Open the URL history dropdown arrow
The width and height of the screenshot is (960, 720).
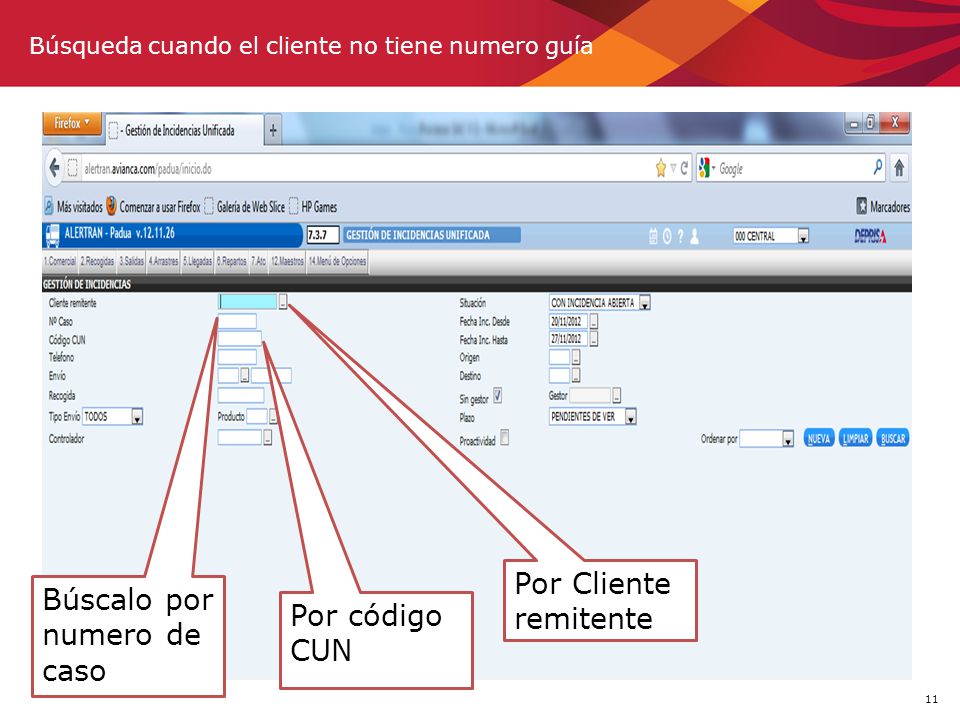pos(673,168)
